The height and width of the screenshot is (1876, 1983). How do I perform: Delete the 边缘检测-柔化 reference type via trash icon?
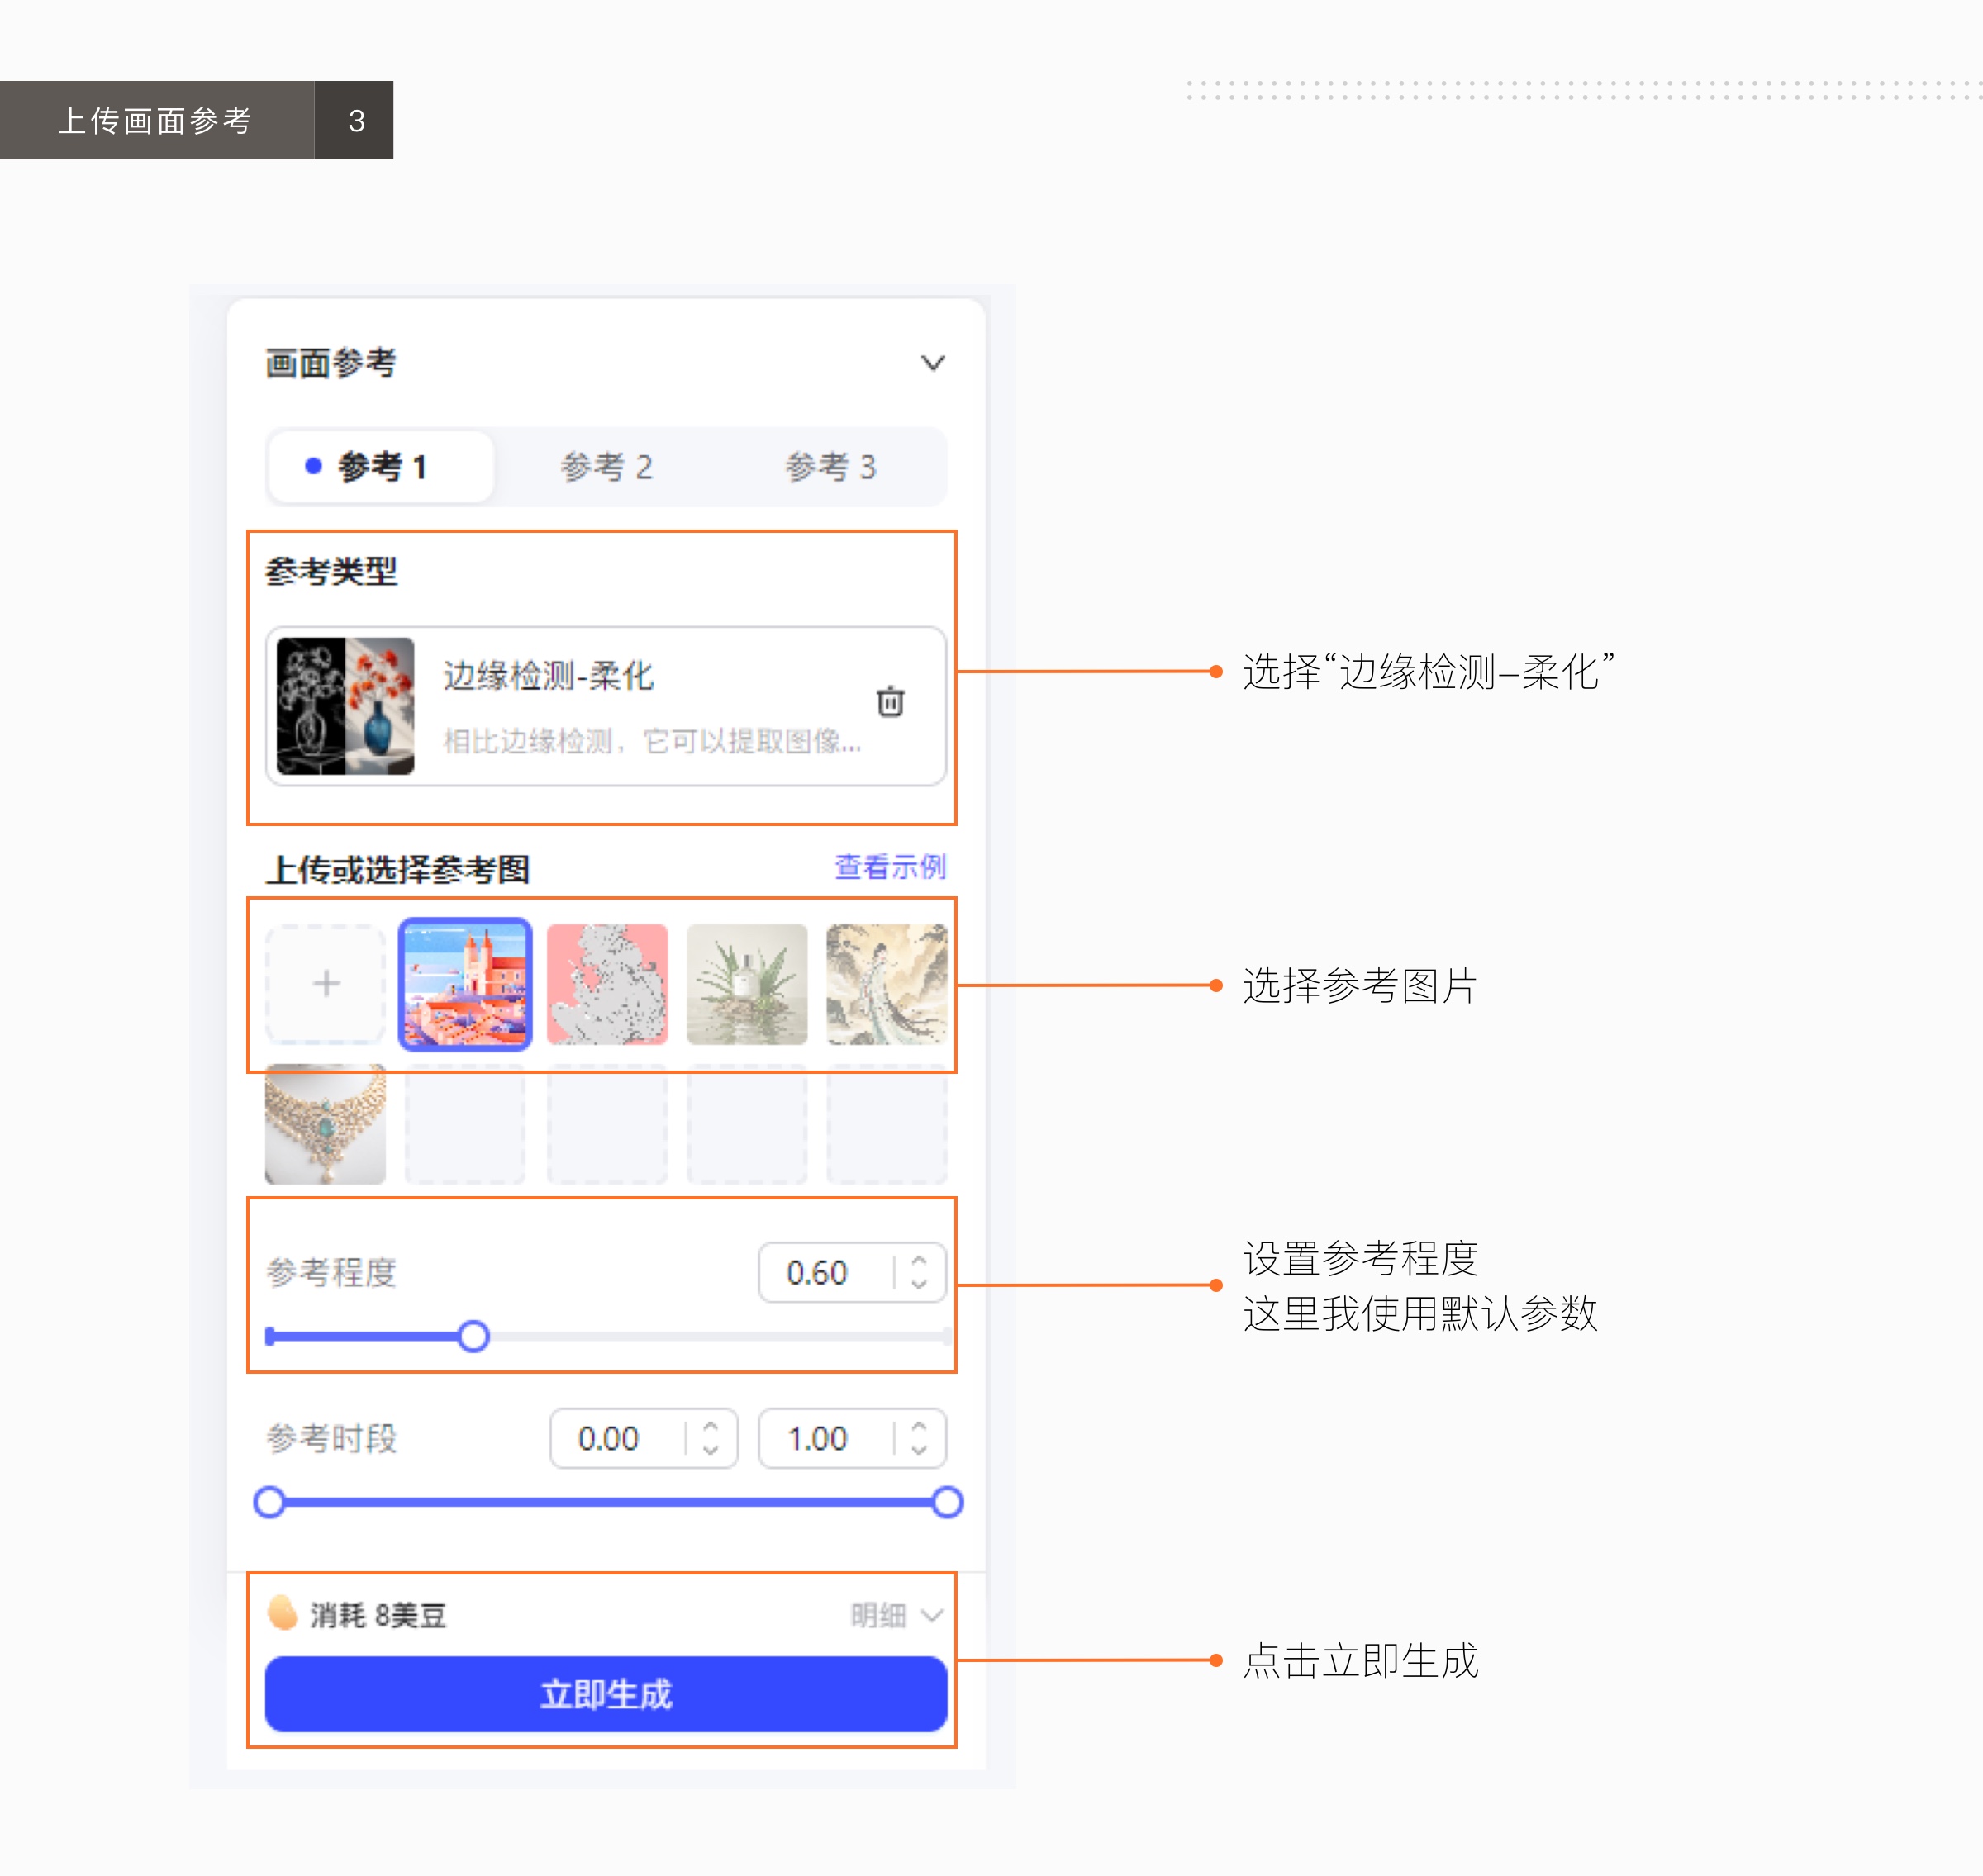click(889, 703)
